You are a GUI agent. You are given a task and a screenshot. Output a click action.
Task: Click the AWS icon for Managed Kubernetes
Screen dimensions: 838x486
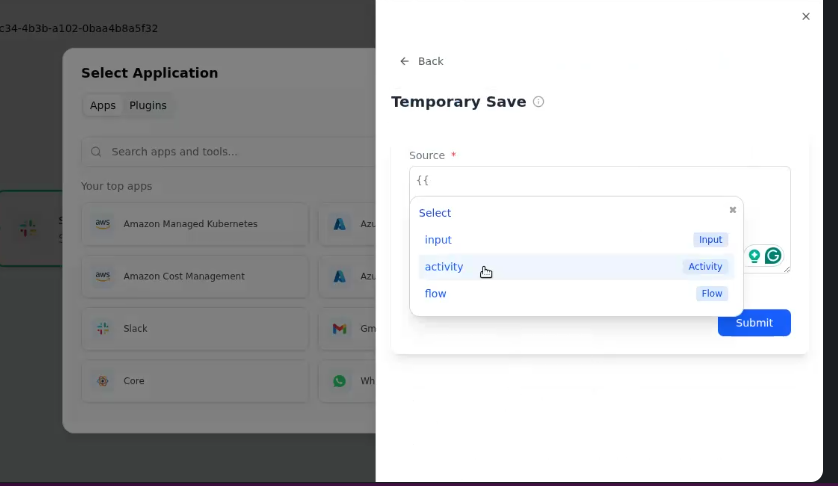pos(103,224)
